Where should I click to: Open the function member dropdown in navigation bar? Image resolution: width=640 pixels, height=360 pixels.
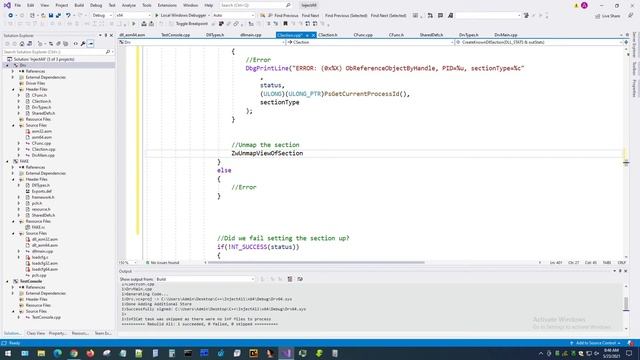coord(539,42)
